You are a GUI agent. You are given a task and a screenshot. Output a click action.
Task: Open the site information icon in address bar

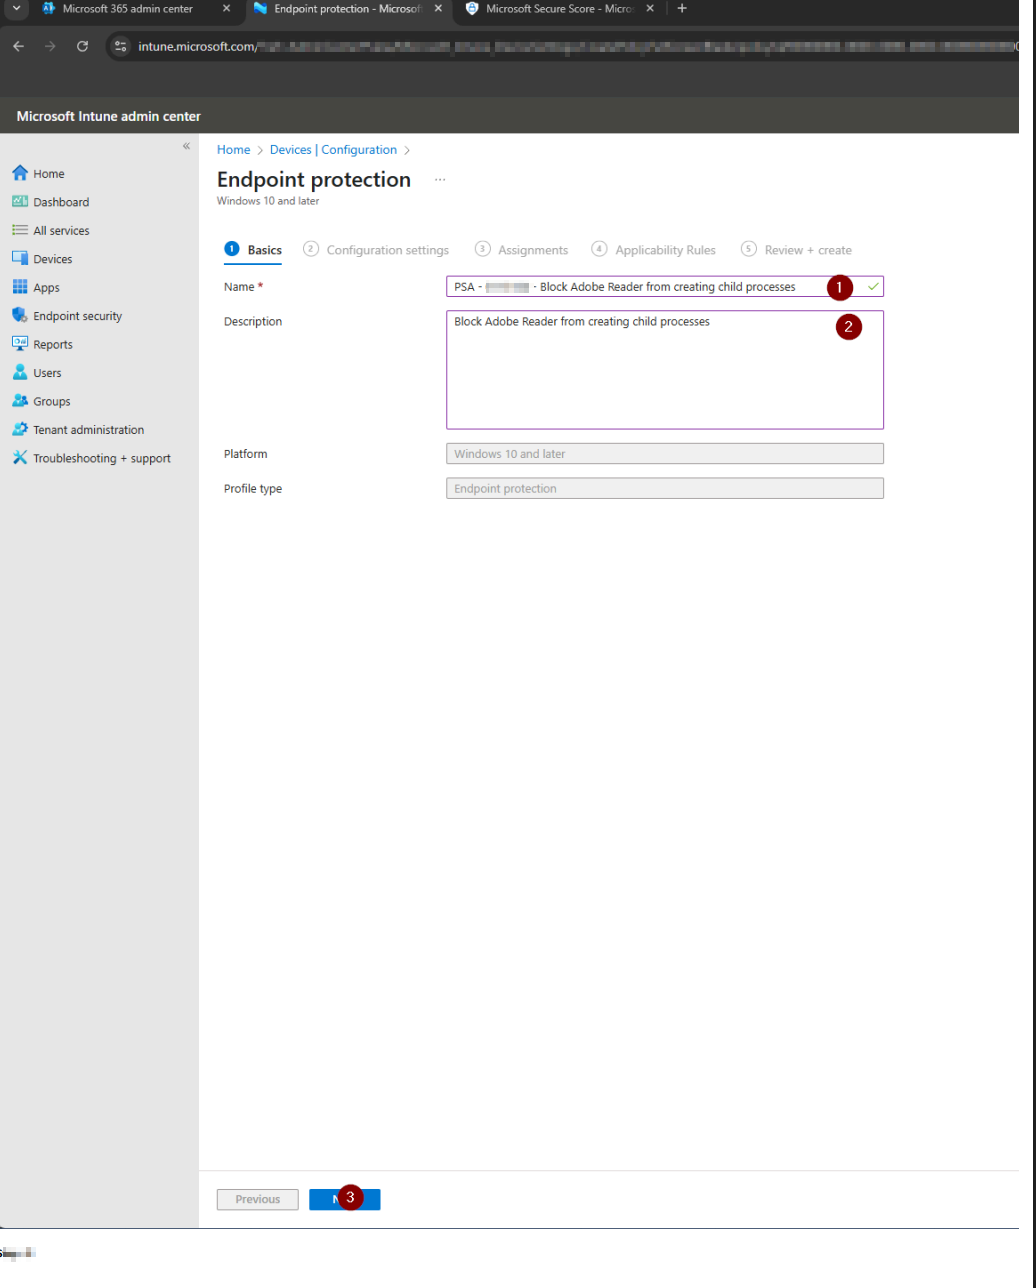(x=121, y=46)
